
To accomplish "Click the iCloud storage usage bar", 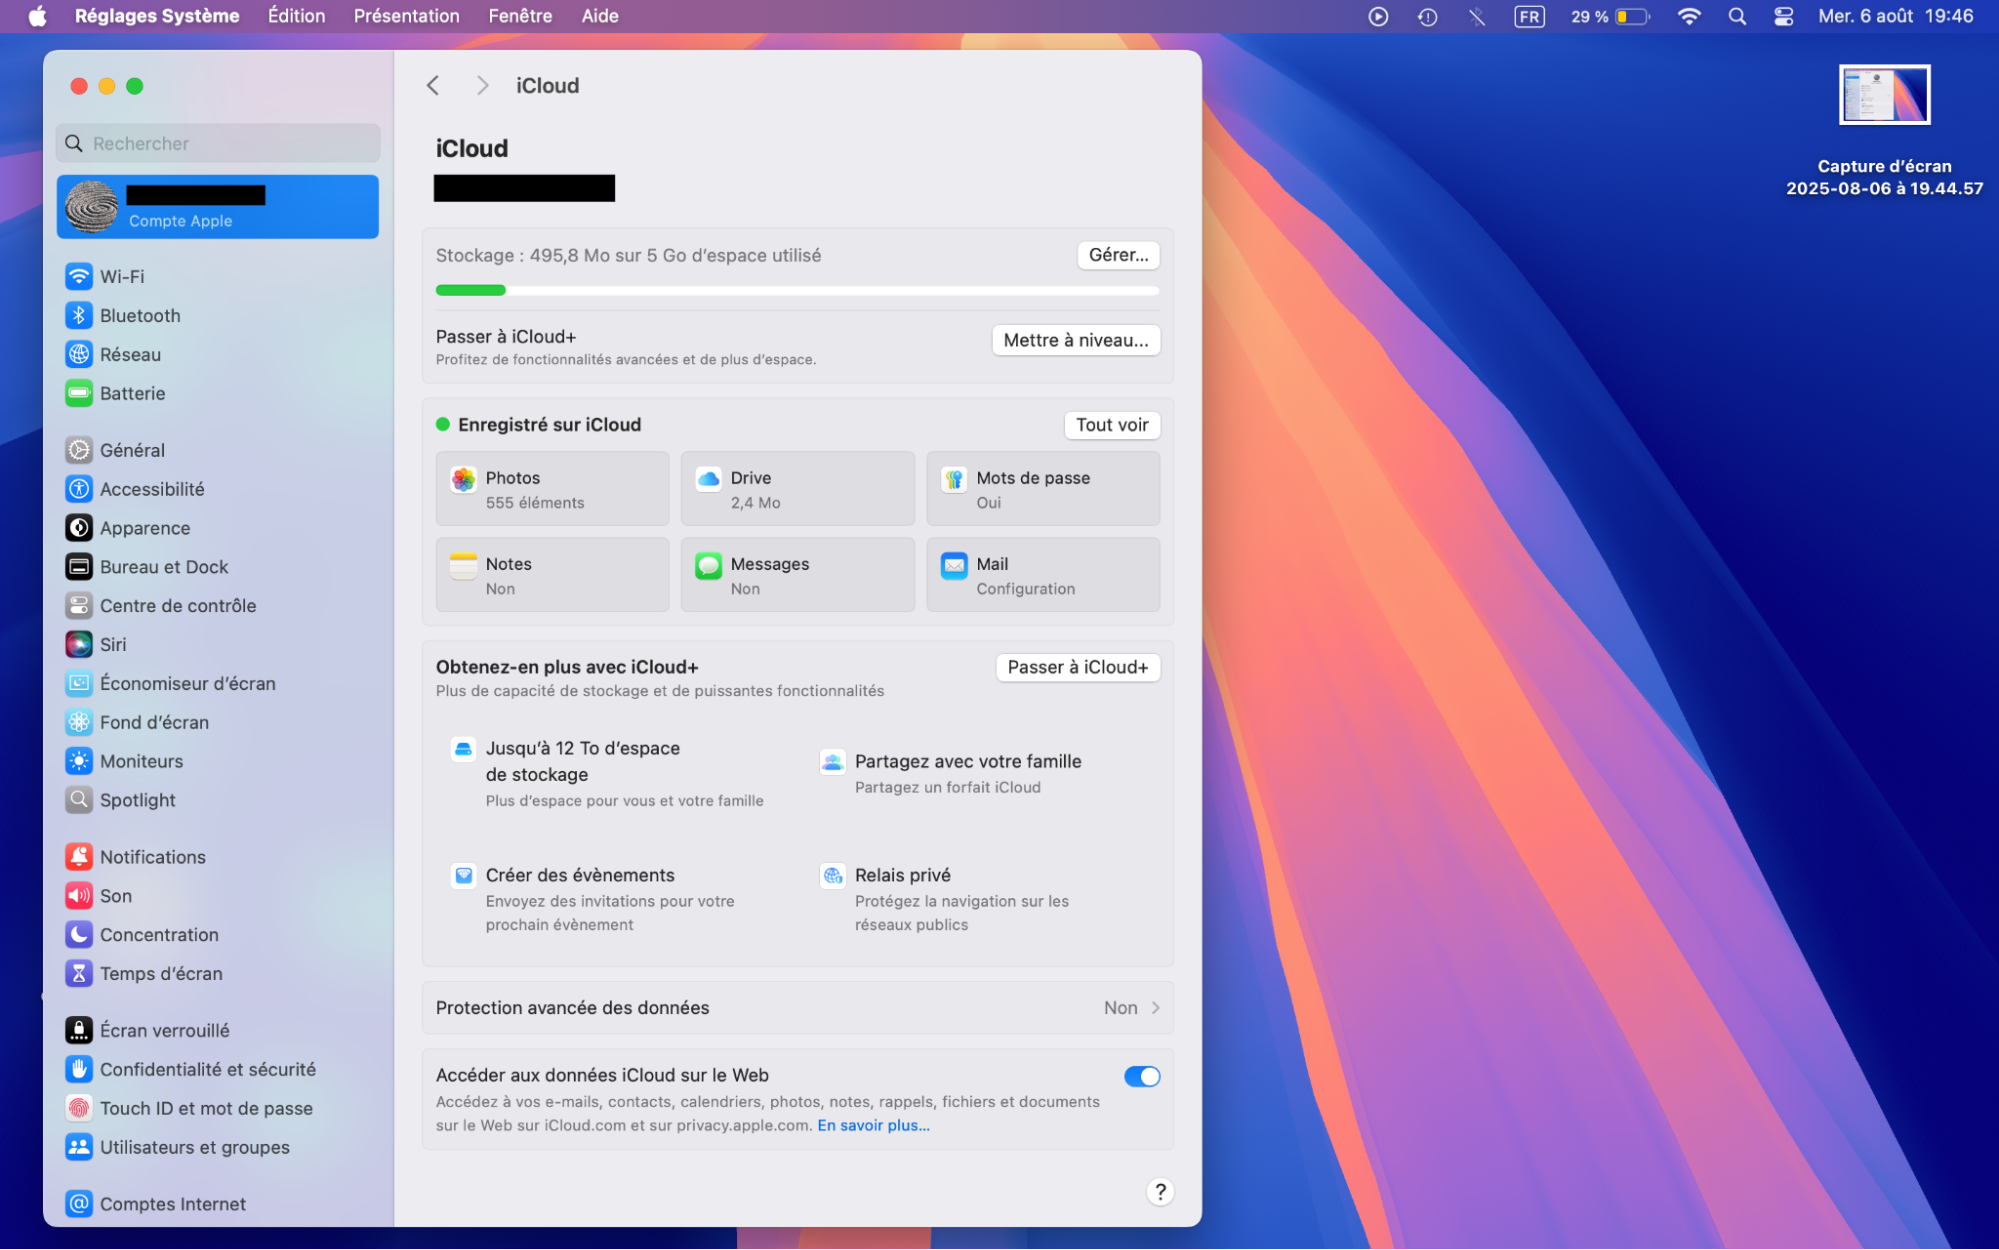I will (797, 290).
